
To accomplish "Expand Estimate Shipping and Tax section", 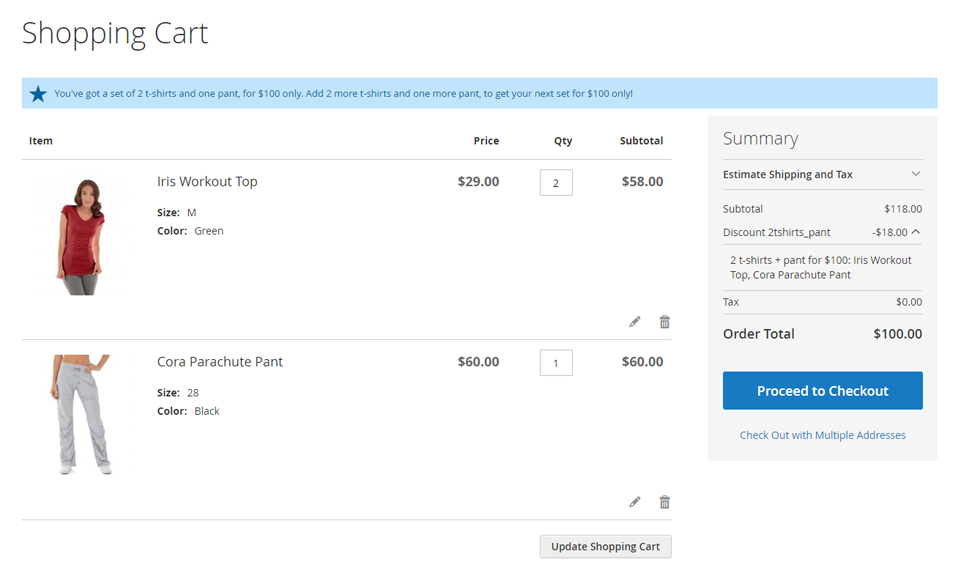I will pos(822,174).
